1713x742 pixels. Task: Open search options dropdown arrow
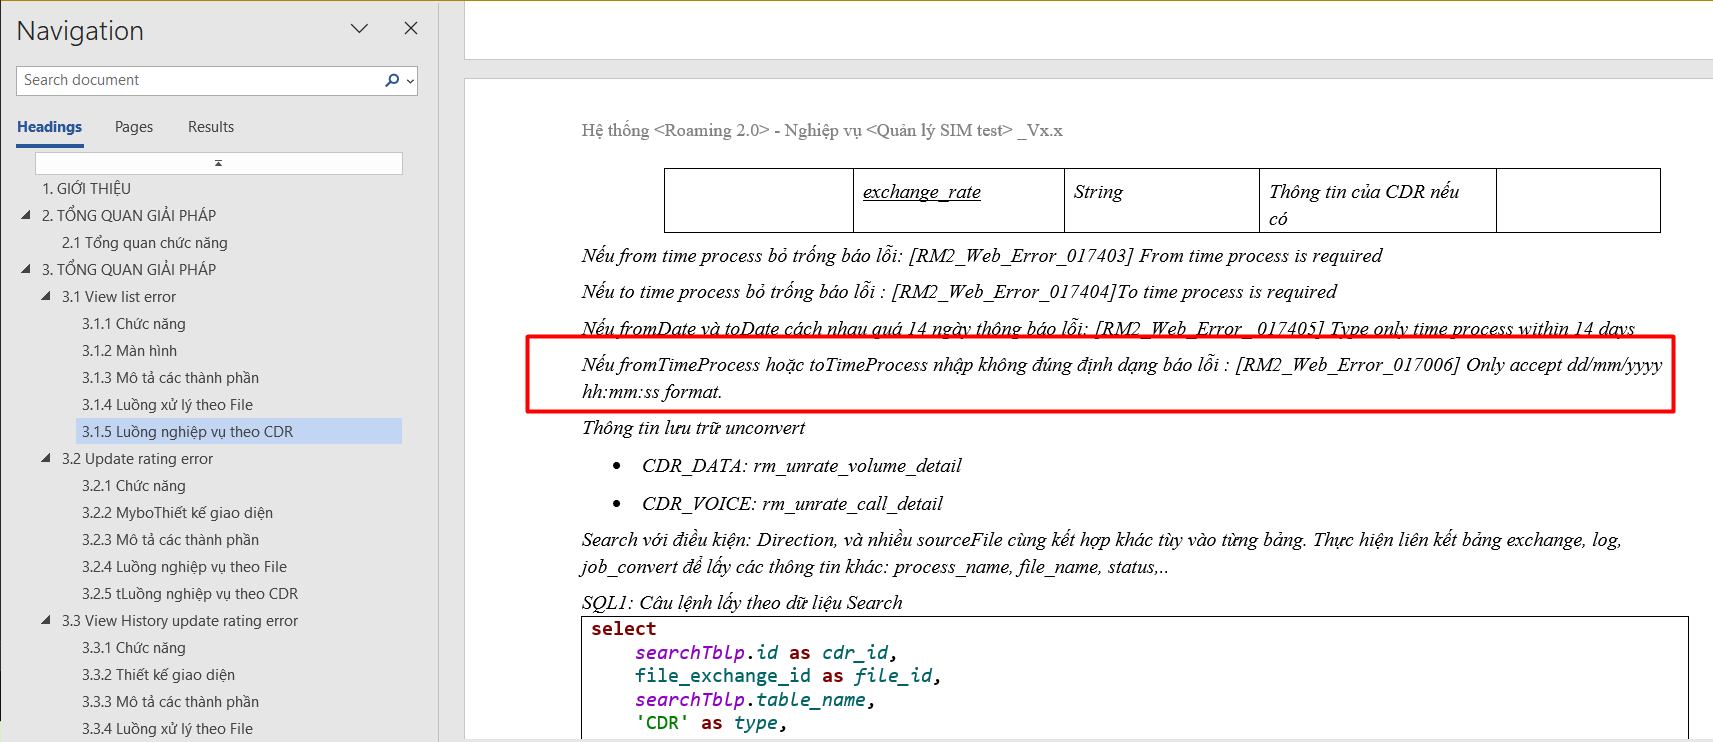point(410,81)
